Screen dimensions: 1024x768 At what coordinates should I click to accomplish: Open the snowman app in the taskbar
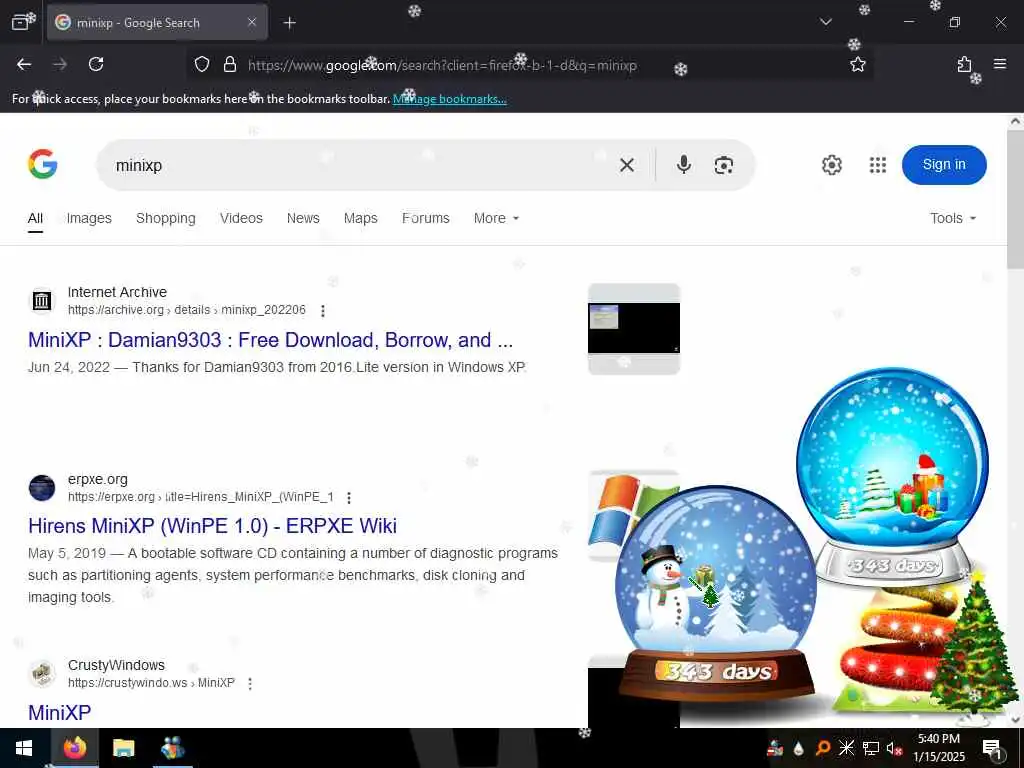coord(172,748)
